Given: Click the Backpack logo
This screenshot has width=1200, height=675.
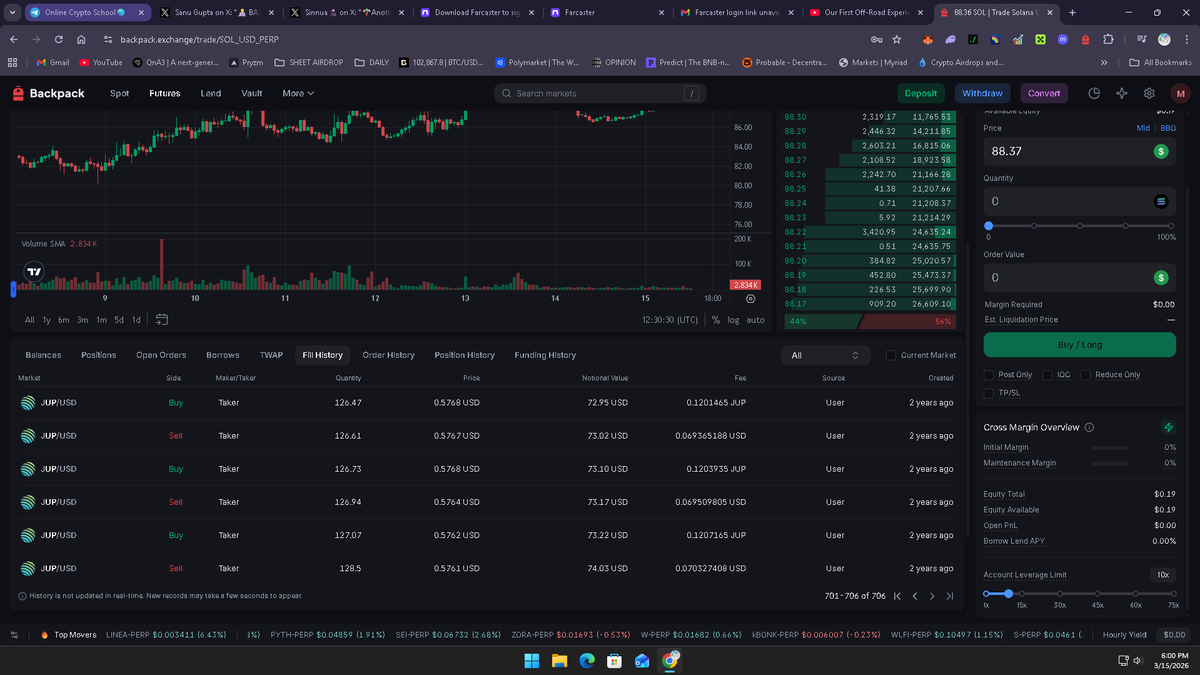Looking at the screenshot, I should (x=49, y=93).
